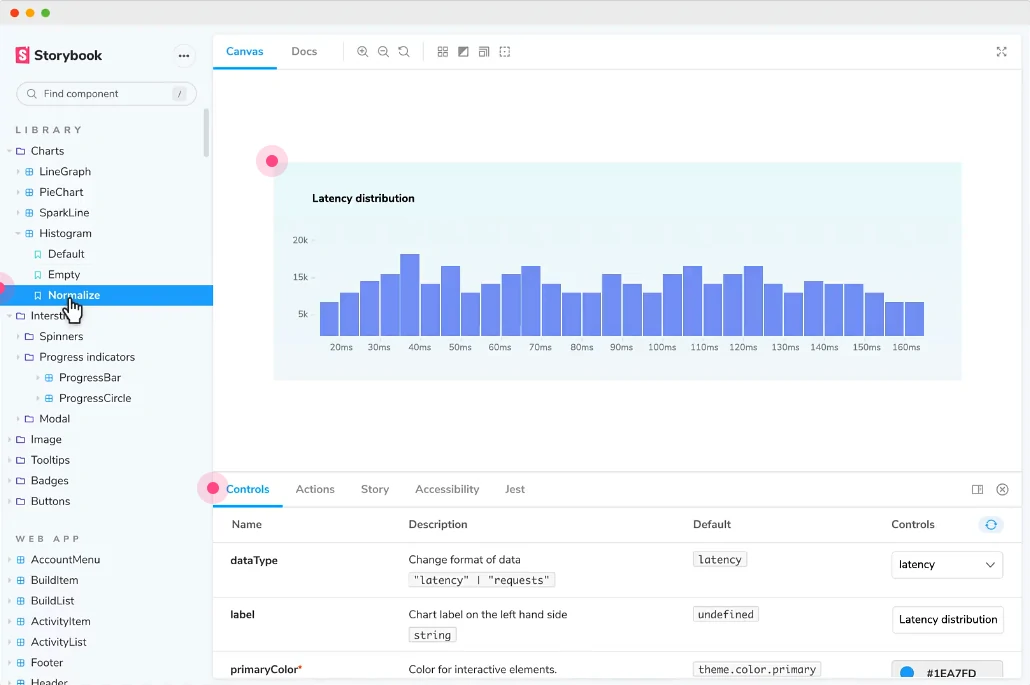Reset canvas zoom
The image size is (1030, 685).
click(x=404, y=52)
